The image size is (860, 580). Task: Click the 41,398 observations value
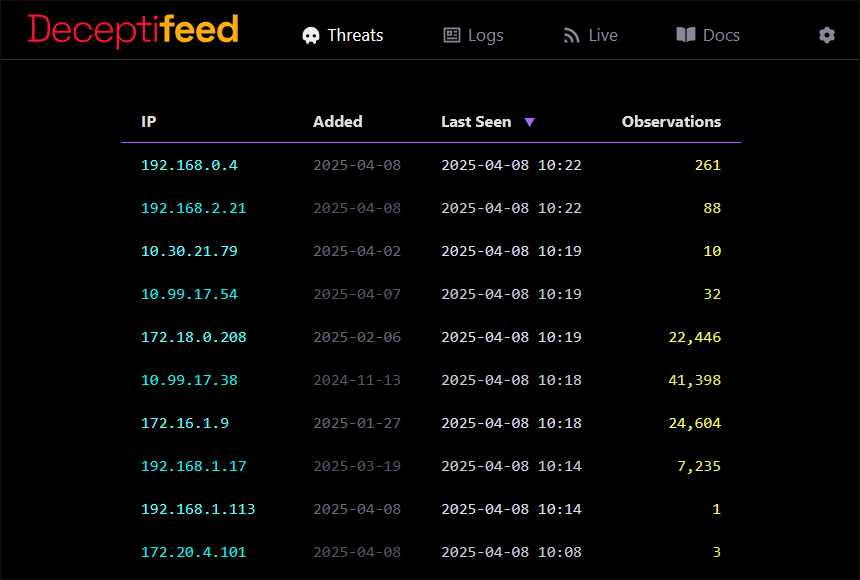click(x=694, y=380)
